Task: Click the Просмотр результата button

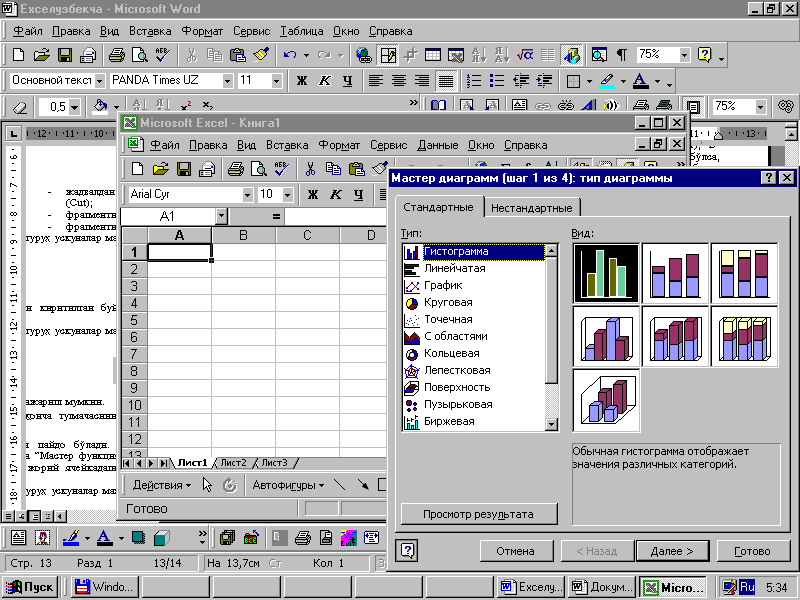Action: tap(479, 514)
